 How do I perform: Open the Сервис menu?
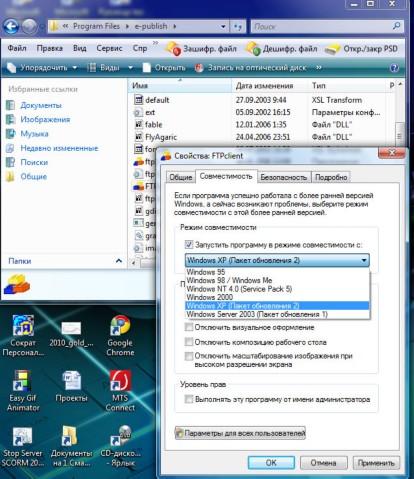(109, 49)
